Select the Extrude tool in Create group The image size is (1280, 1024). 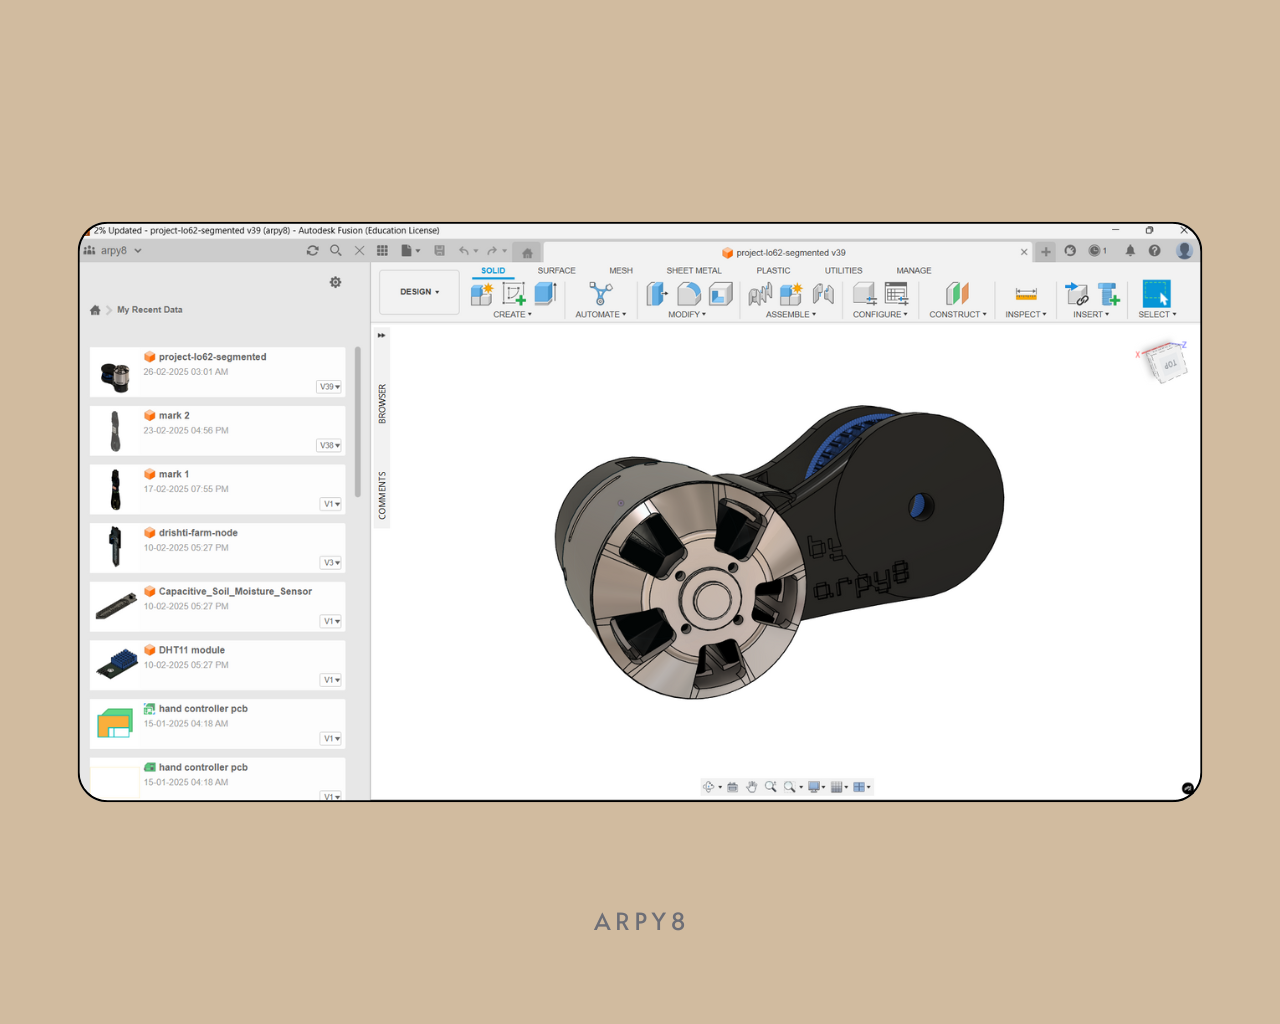tap(545, 293)
